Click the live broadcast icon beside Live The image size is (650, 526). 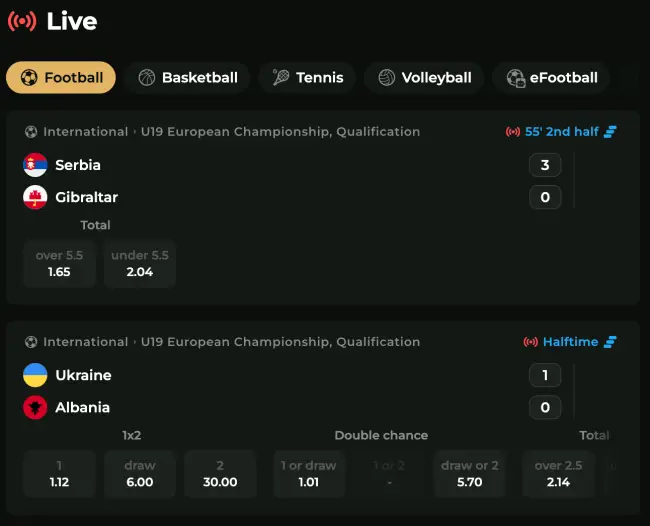click(22, 21)
